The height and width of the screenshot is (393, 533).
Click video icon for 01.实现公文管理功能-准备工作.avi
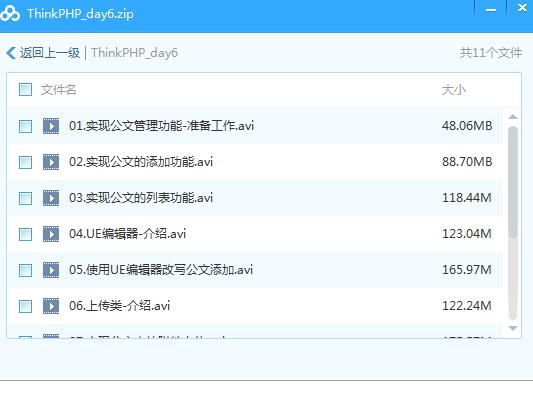pyautogui.click(x=51, y=126)
